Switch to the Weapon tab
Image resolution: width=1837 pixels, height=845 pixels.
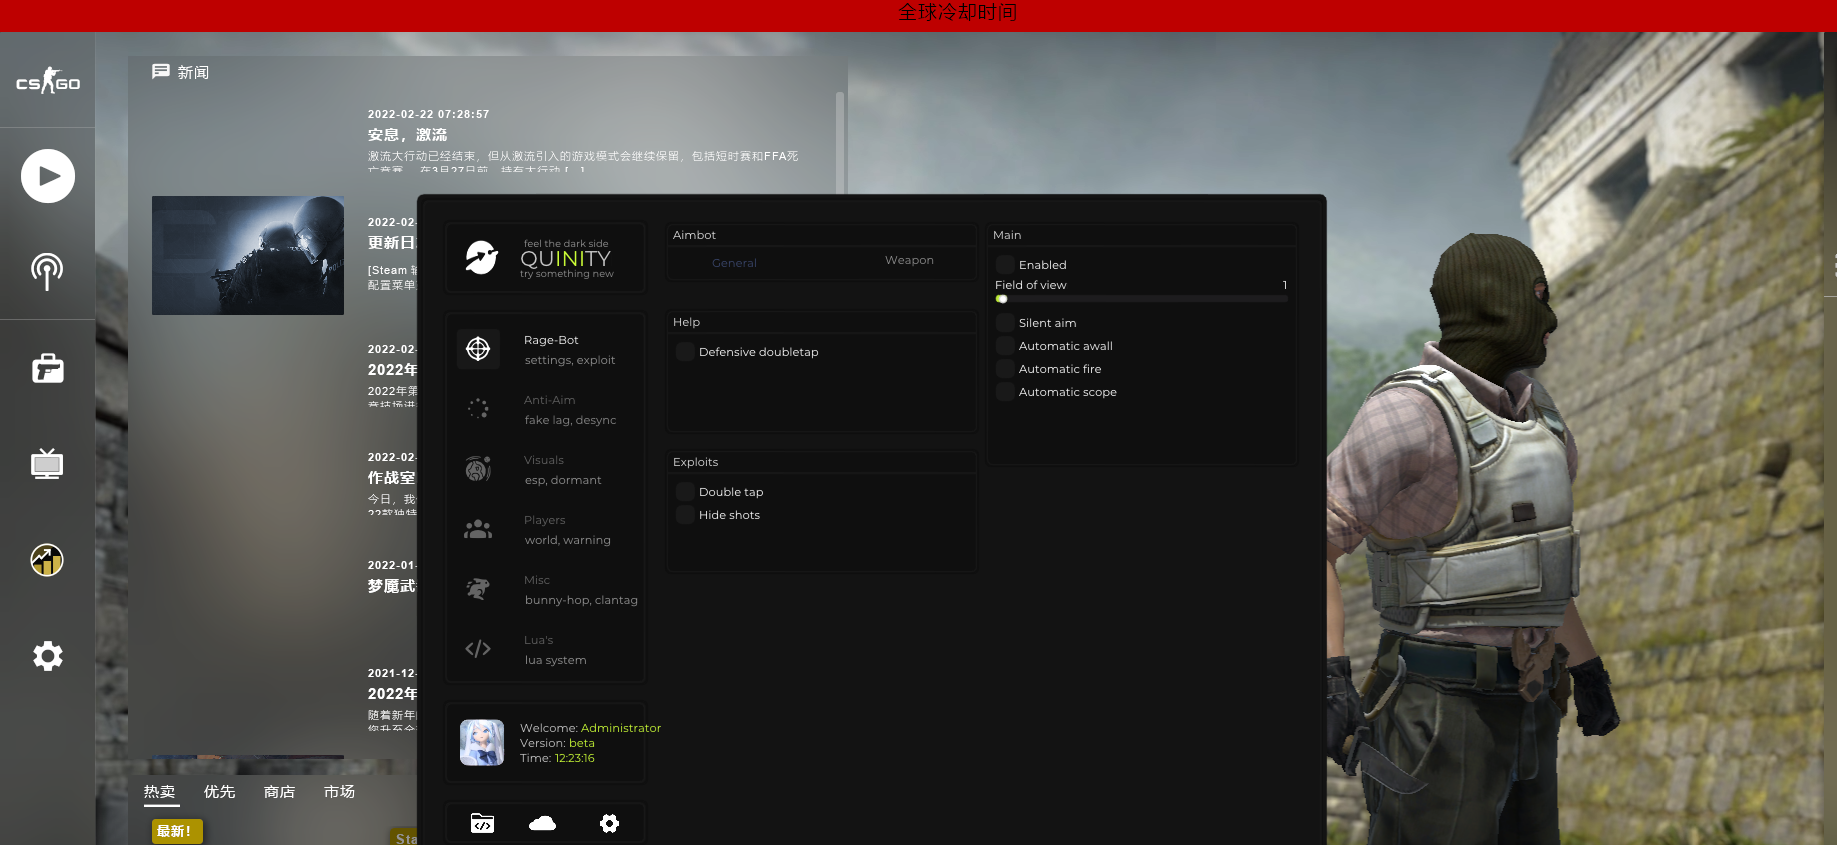coord(909,261)
